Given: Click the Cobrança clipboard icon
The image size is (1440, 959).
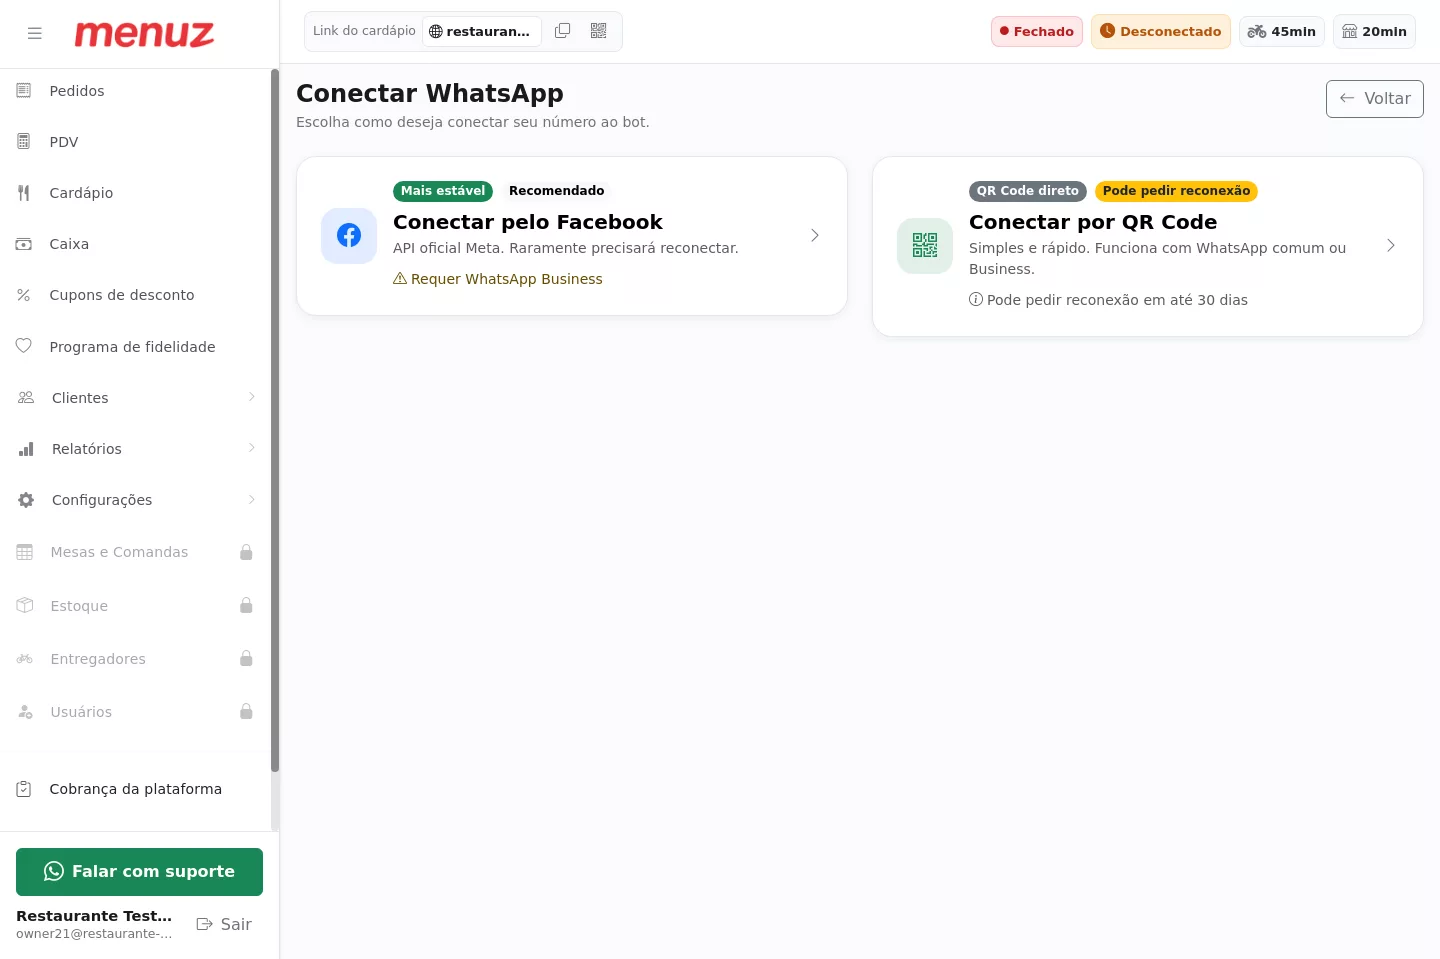Looking at the screenshot, I should point(24,789).
